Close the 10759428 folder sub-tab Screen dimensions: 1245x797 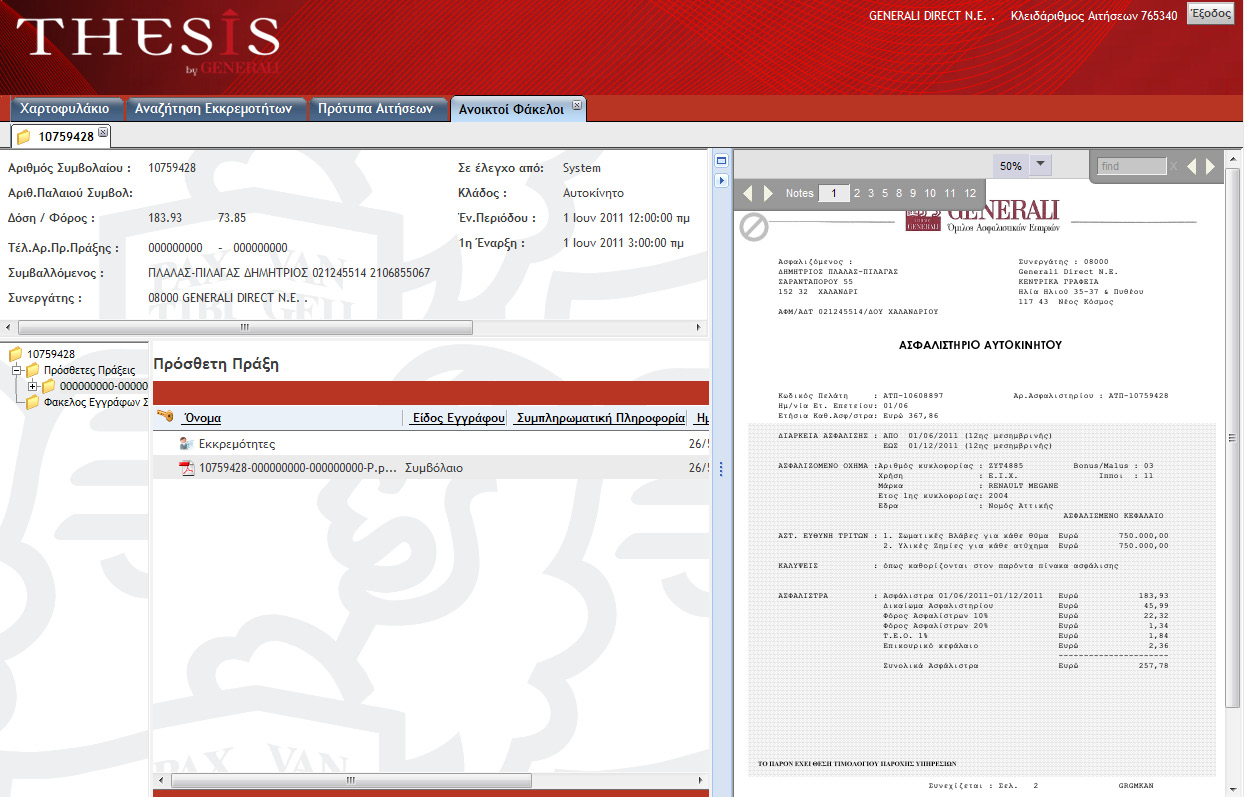(x=103, y=133)
